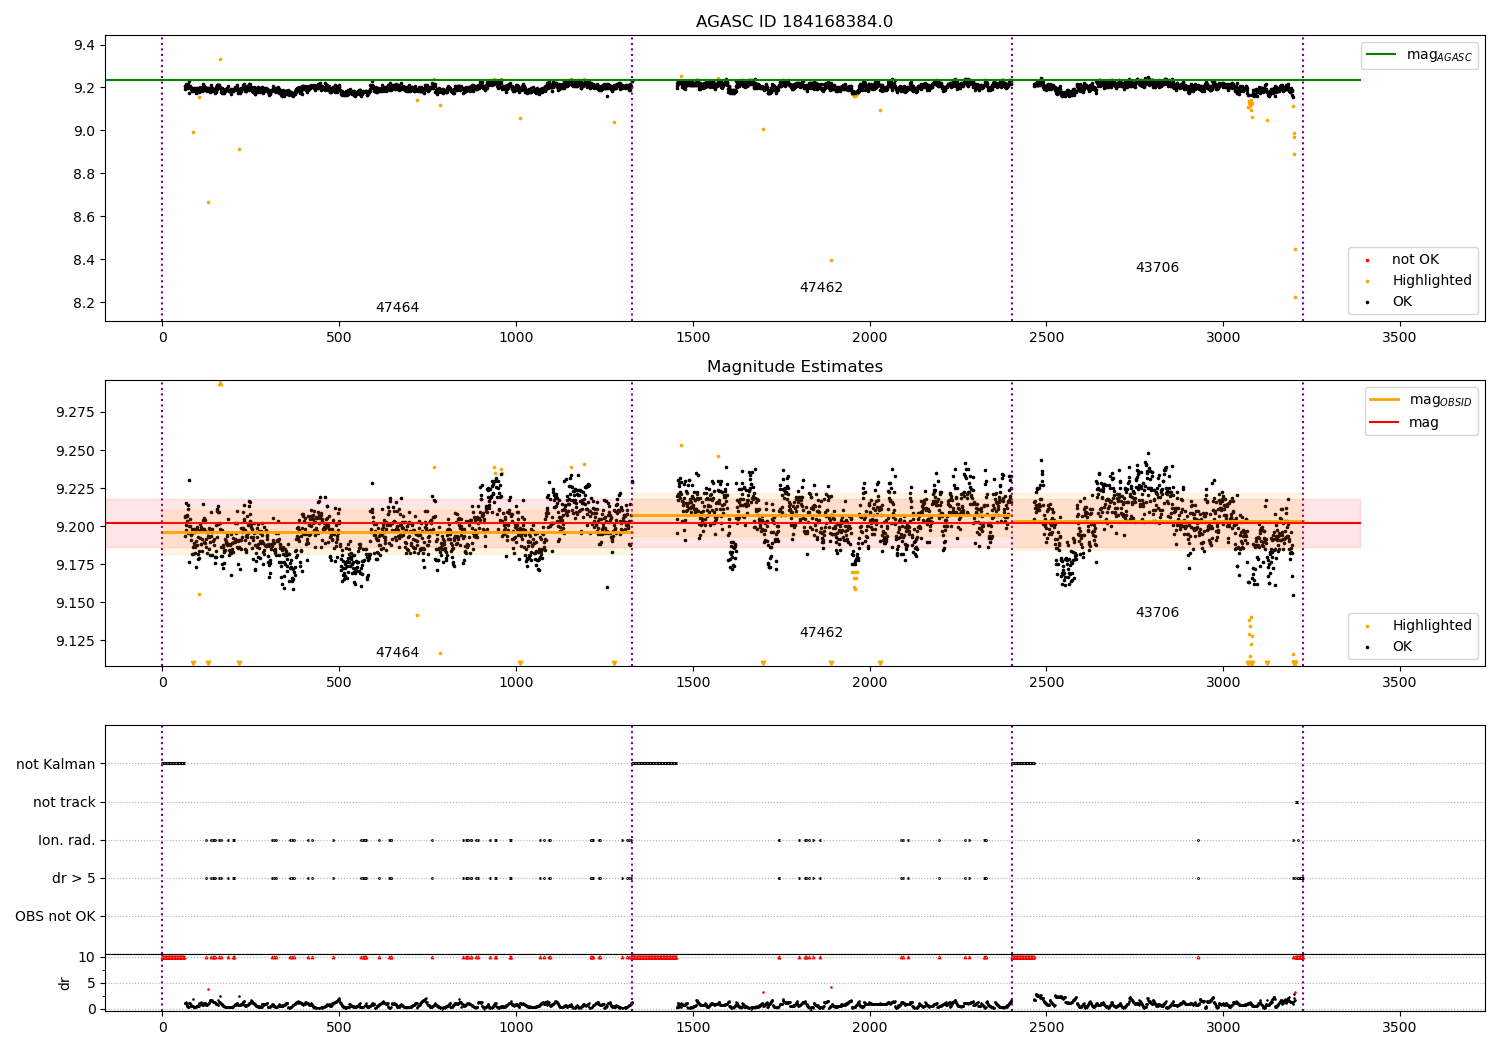Screen dimensions: 1500x1050
Task: Click obsid label 47462 in Magnitude Estimates plot
Action: pos(821,633)
